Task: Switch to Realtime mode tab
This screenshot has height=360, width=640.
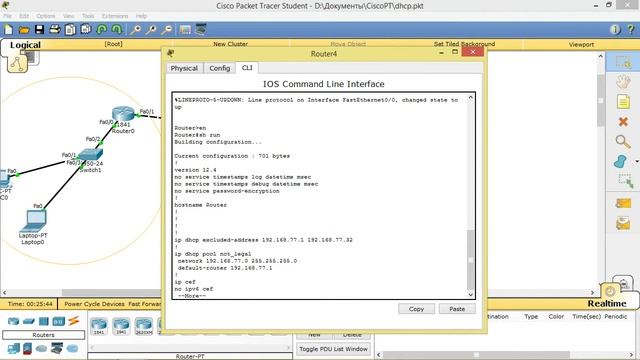Action: coord(607,303)
